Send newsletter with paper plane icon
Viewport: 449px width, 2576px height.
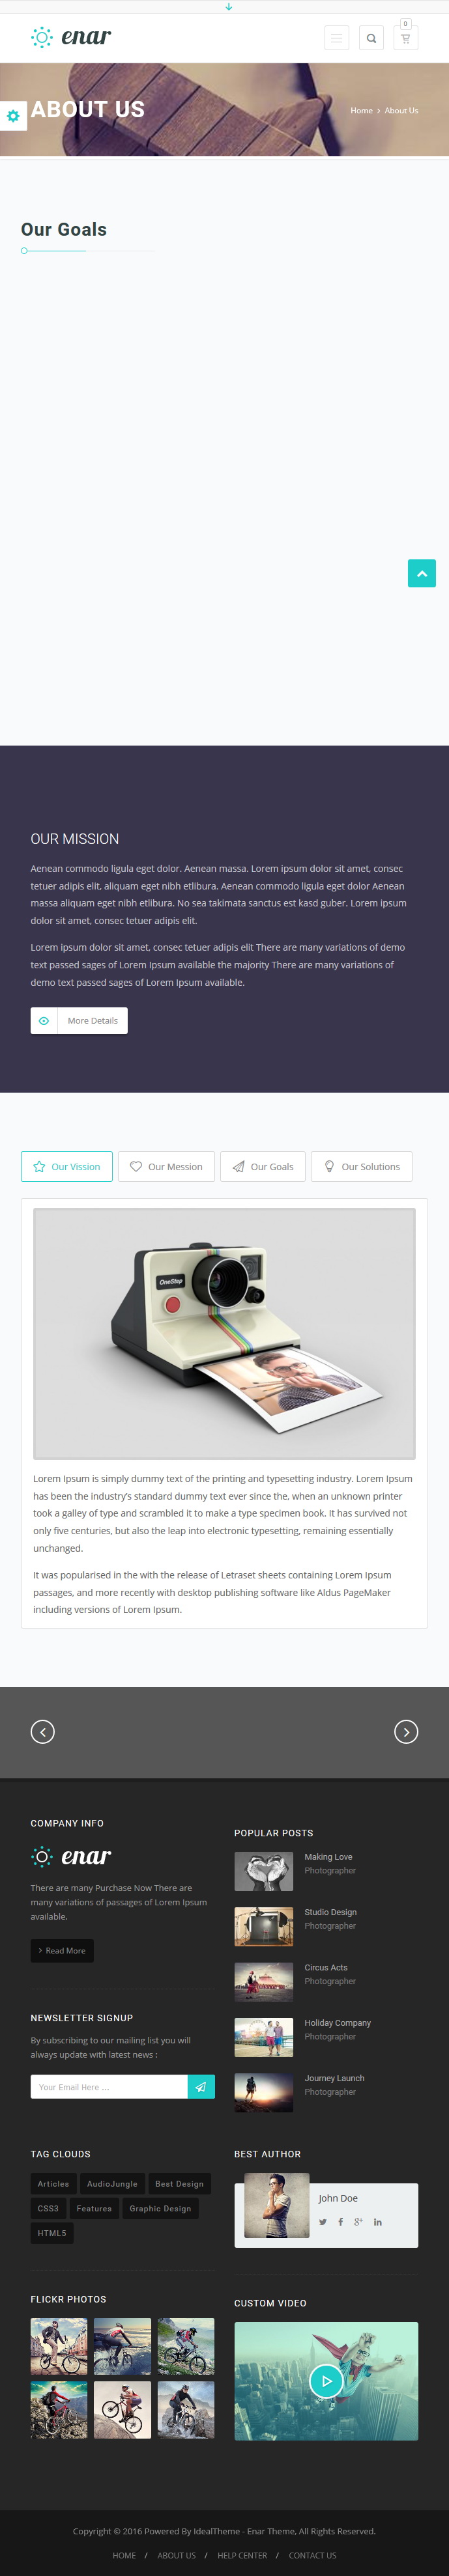coord(201,2087)
